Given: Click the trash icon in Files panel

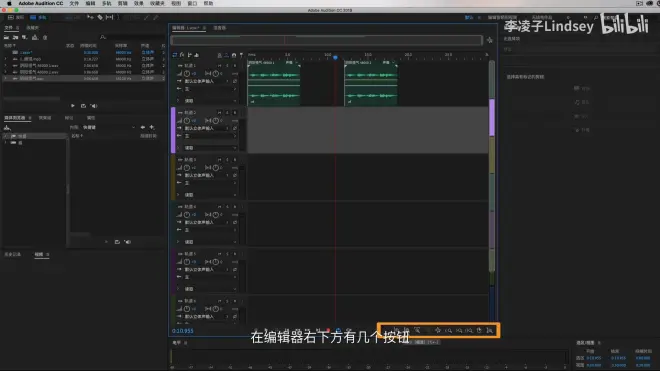Looking at the screenshot, I should 45,37.
